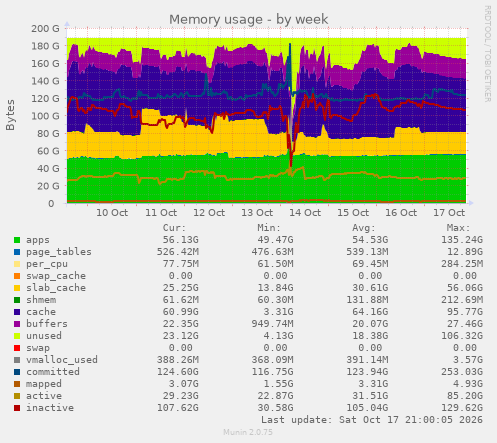Click the lime unused legend swatch
The width and height of the screenshot is (497, 443).
coord(17,336)
